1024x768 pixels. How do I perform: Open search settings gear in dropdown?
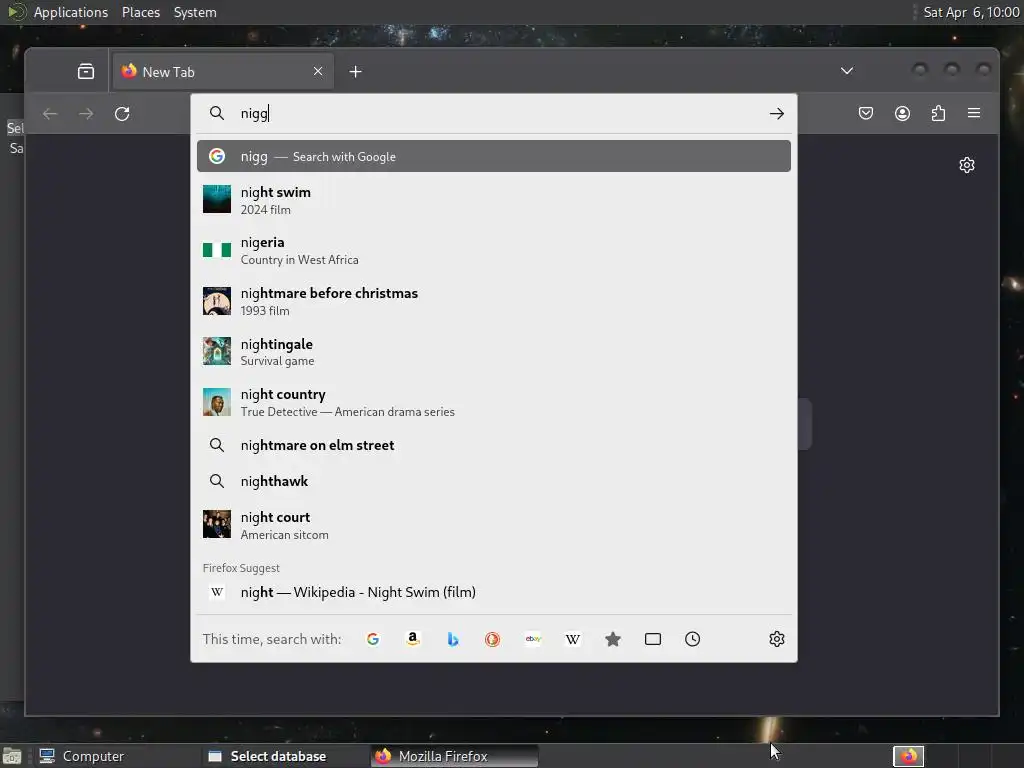(776, 639)
